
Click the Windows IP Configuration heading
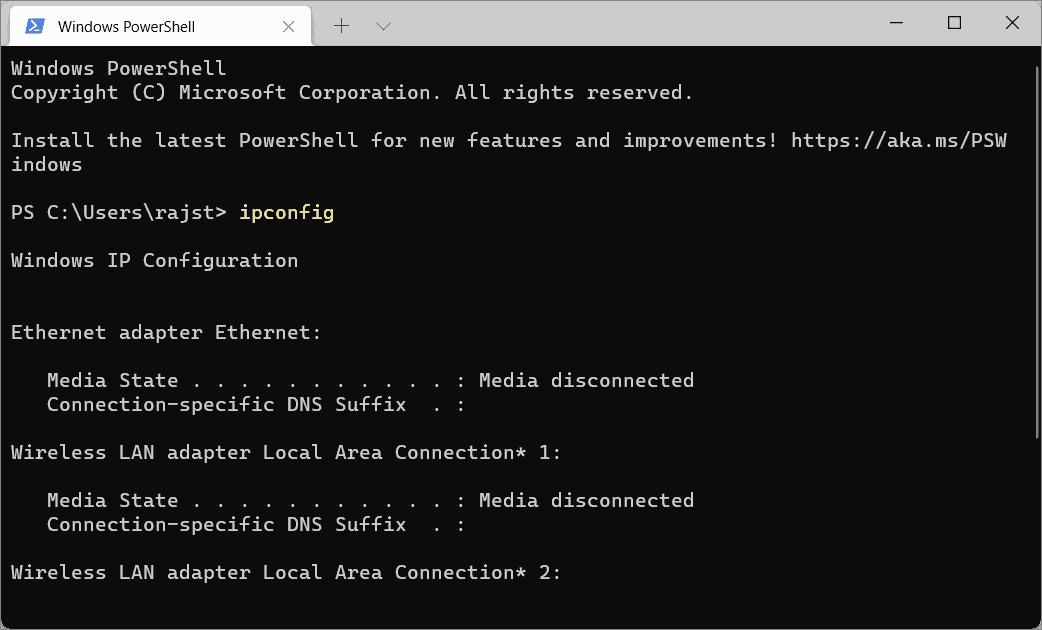[153, 260]
